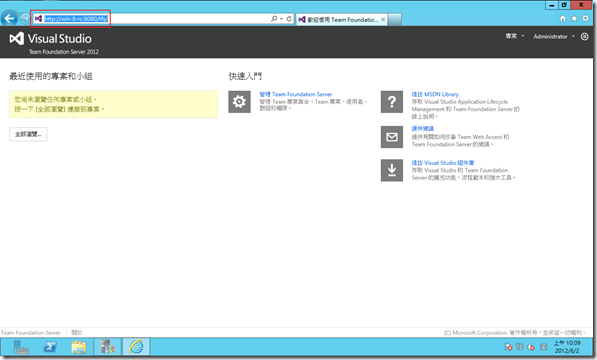Open the MSDN Library link
The height and width of the screenshot is (360, 597).
pyautogui.click(x=435, y=94)
